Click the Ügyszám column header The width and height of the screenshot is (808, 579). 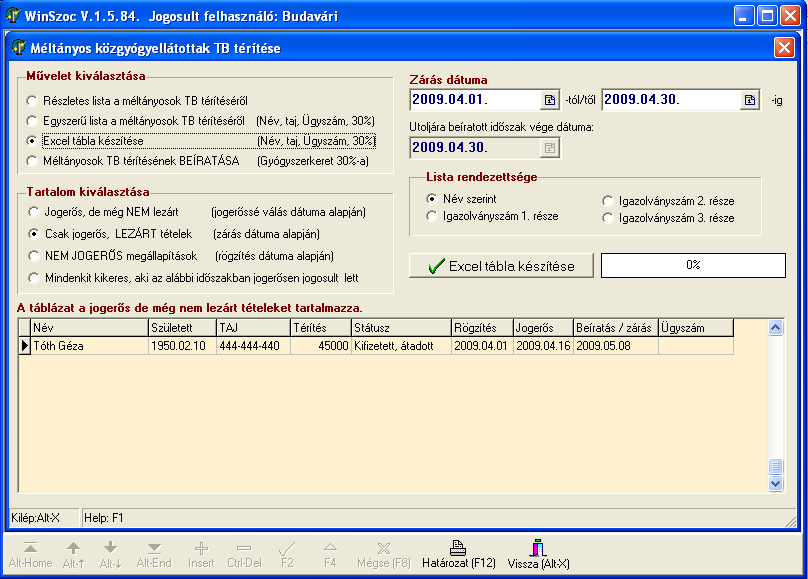[696, 328]
